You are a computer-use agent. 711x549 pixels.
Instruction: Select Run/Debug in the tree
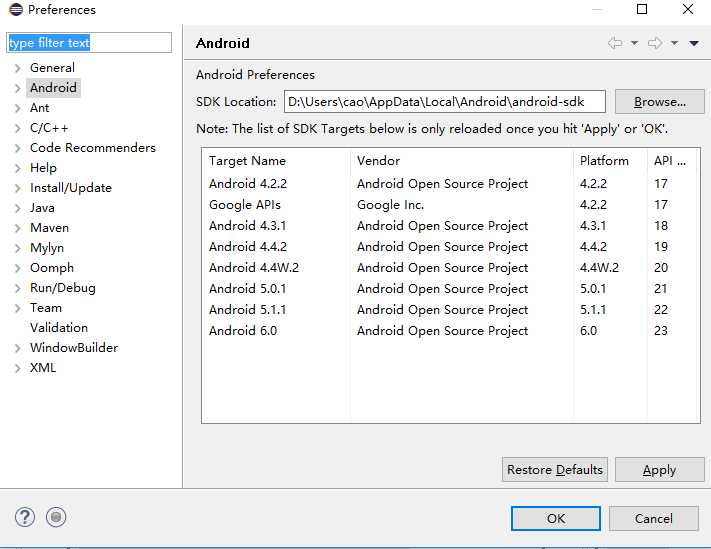(63, 288)
